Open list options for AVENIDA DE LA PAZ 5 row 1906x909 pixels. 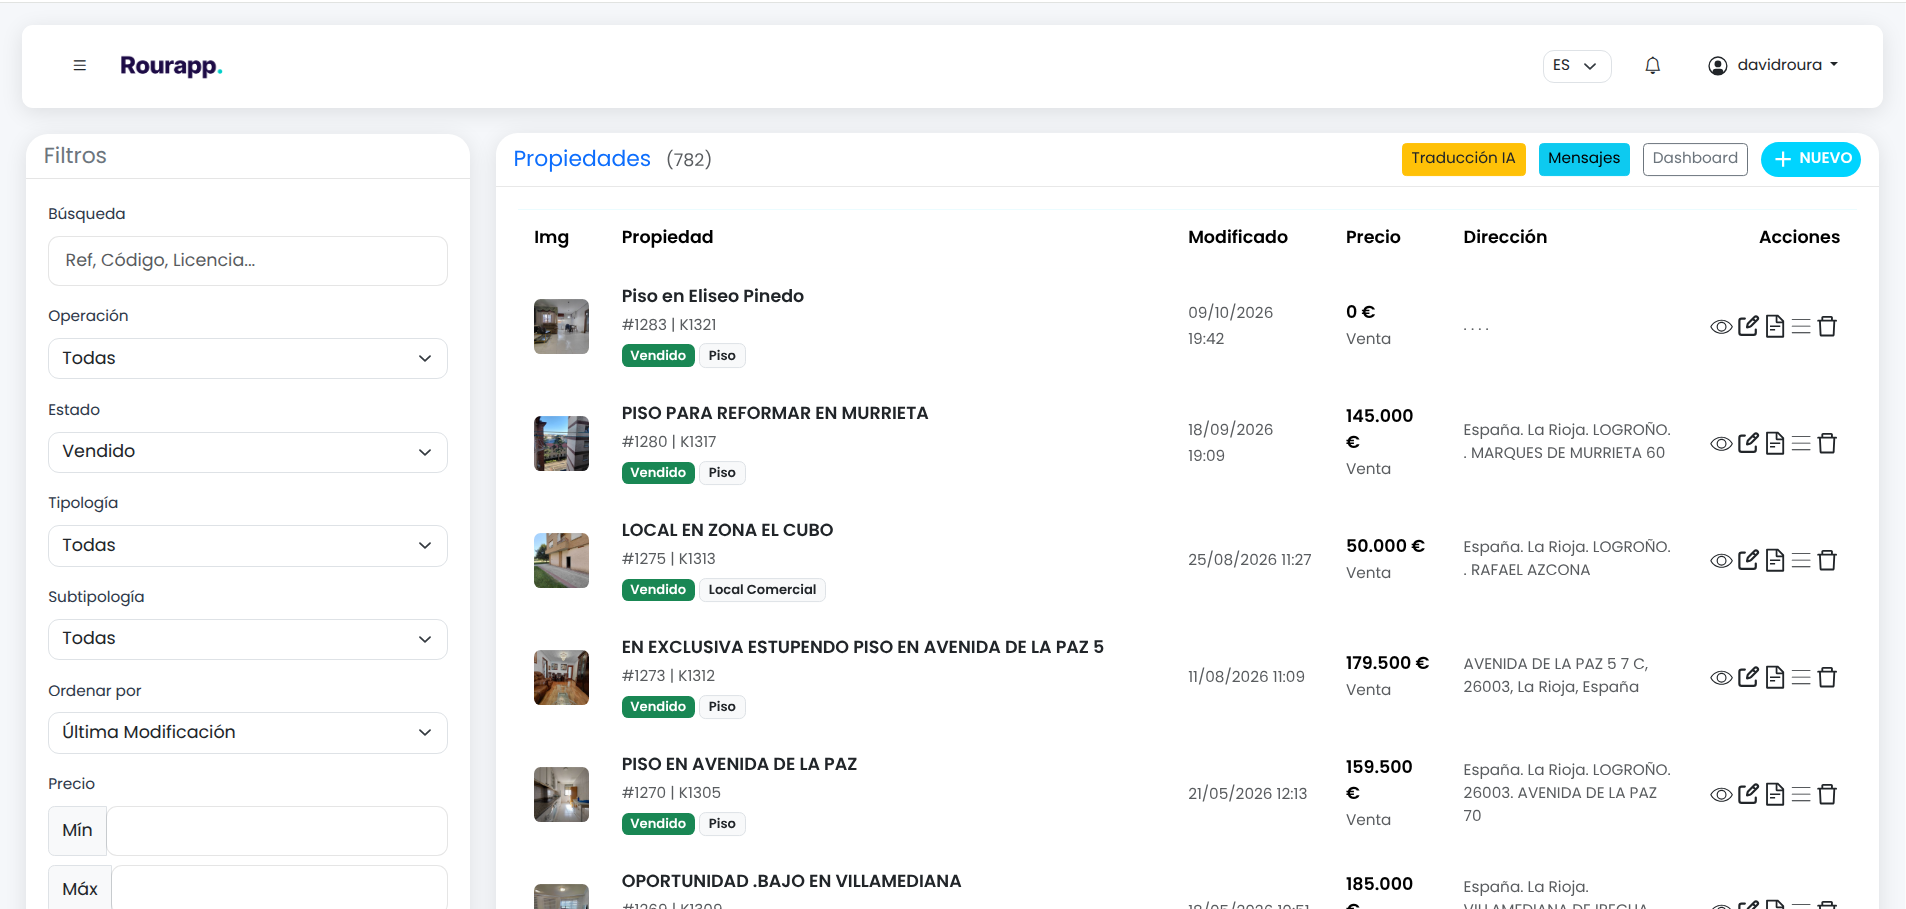[x=1801, y=677]
